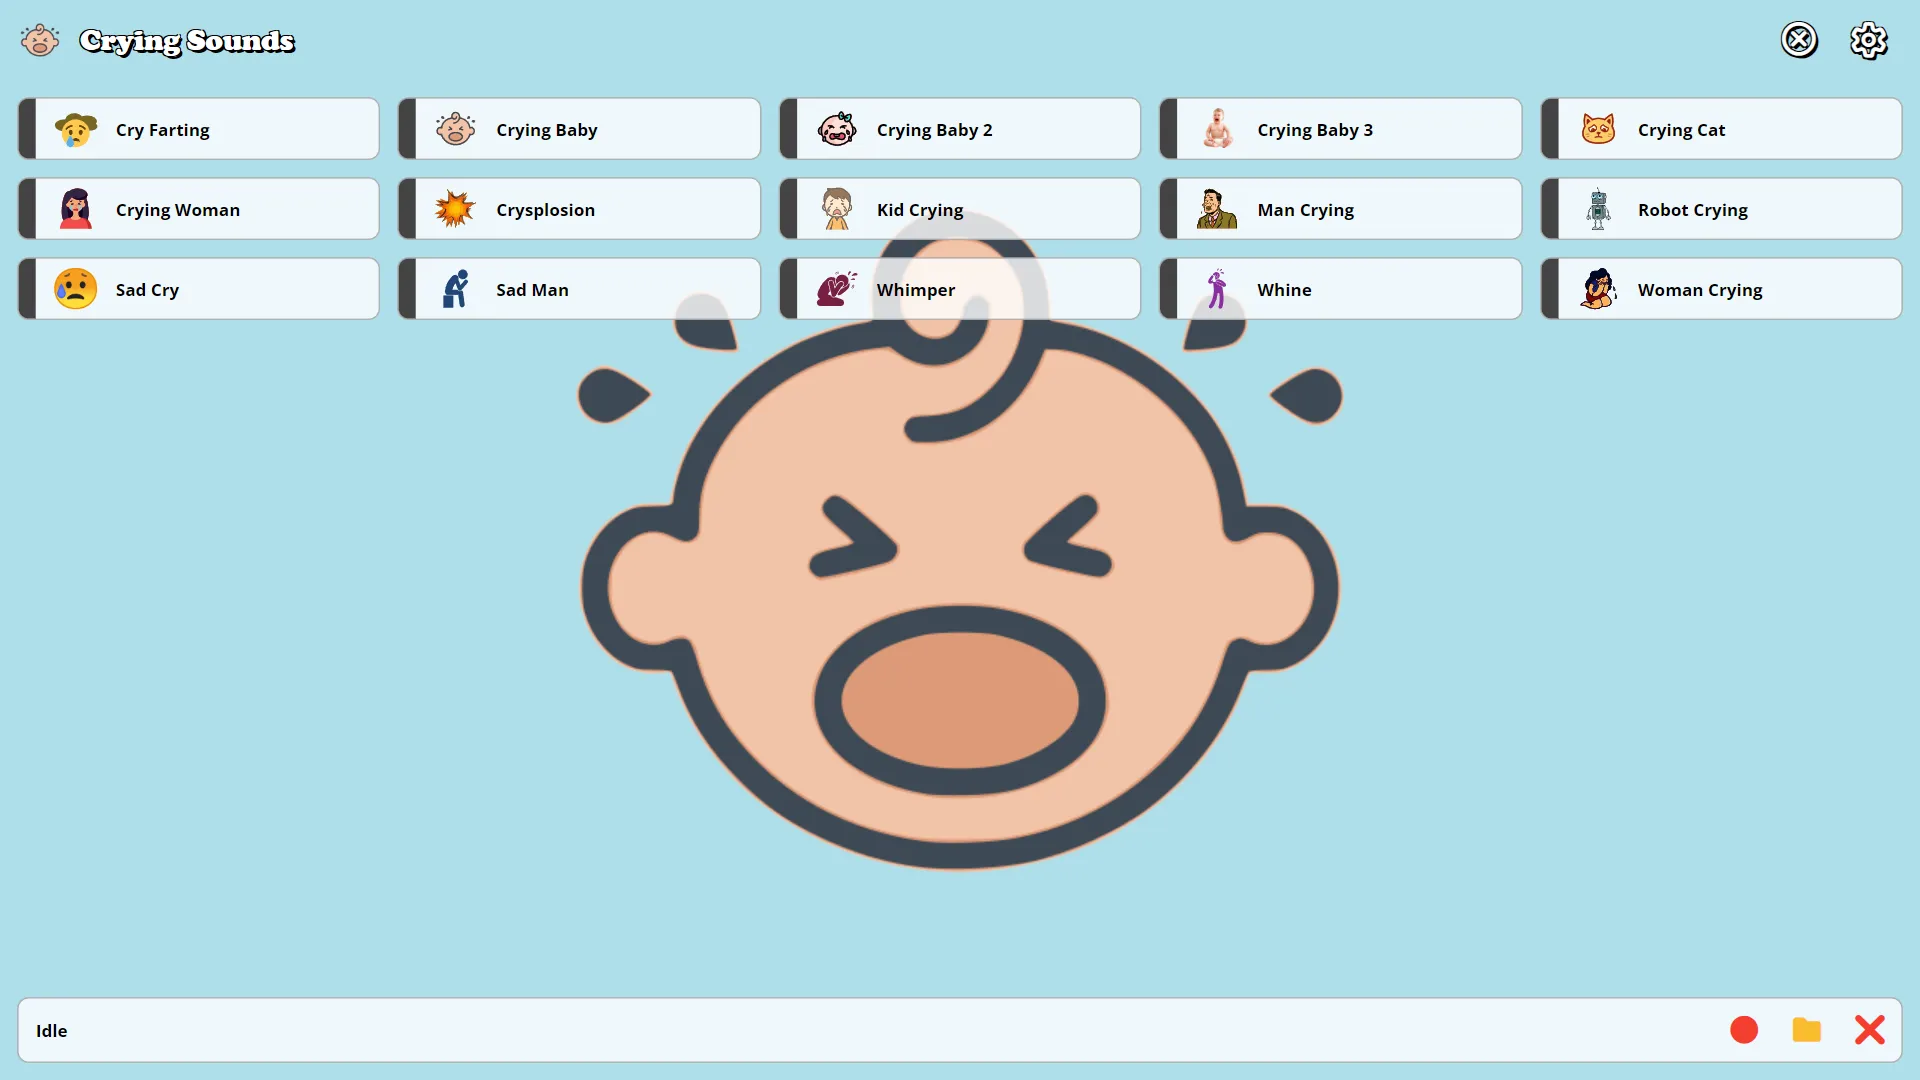Click the Robot Crying sound icon
This screenshot has width=1920, height=1080.
point(1600,208)
